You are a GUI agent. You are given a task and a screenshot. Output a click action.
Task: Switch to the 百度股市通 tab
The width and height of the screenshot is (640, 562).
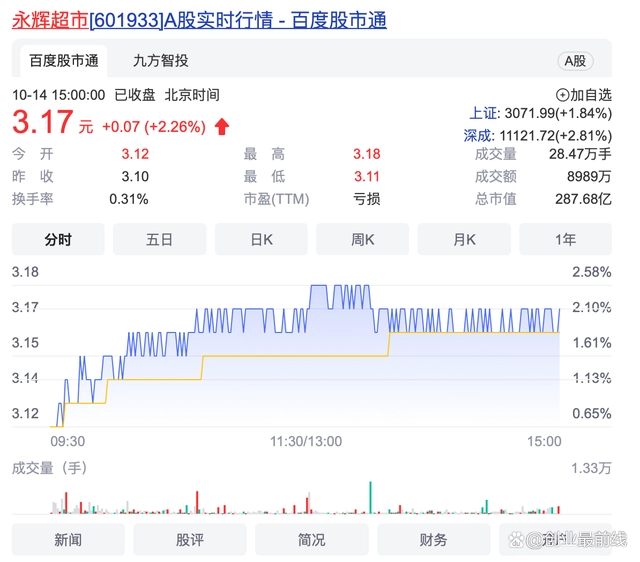[x=64, y=61]
